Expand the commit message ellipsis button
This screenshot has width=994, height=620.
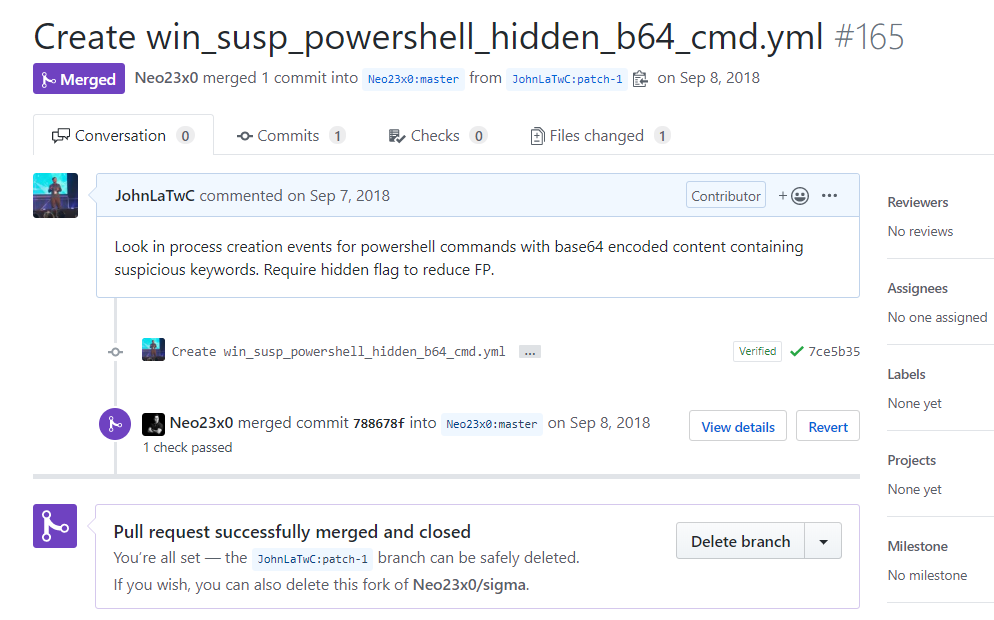coord(530,352)
